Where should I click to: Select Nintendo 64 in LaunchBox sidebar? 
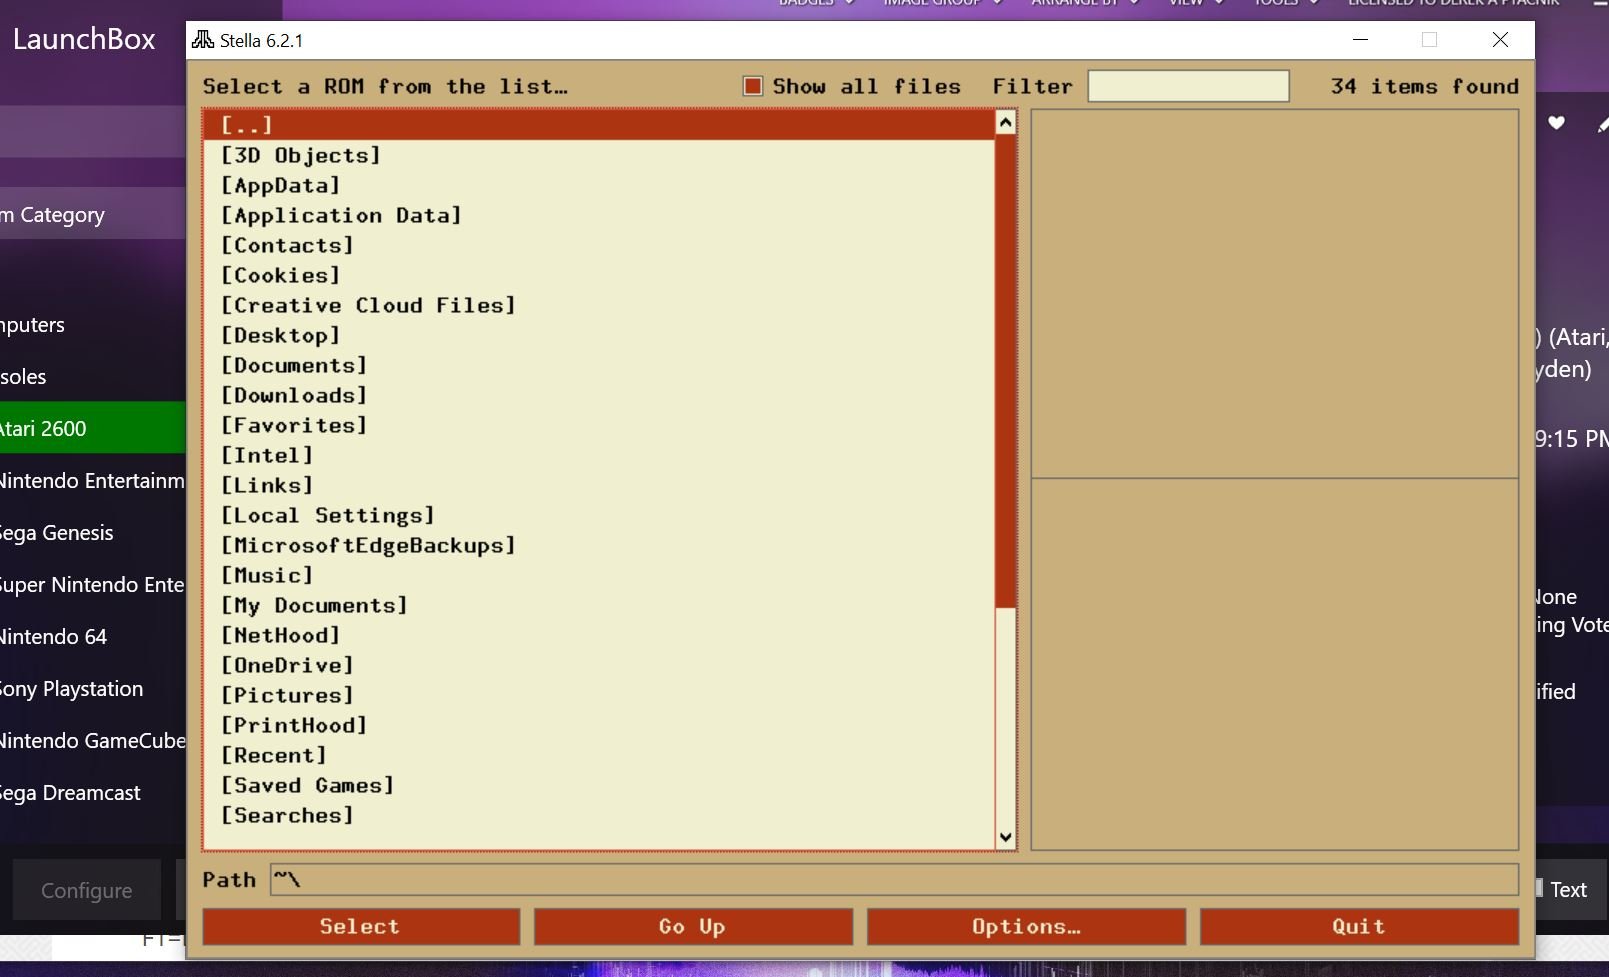coord(93,636)
